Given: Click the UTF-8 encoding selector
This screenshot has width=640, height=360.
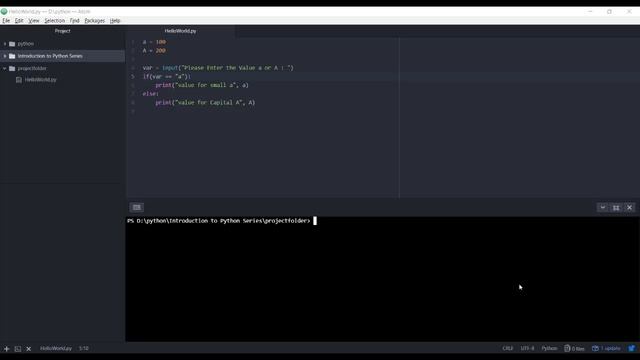Looking at the screenshot, I should tap(527, 348).
